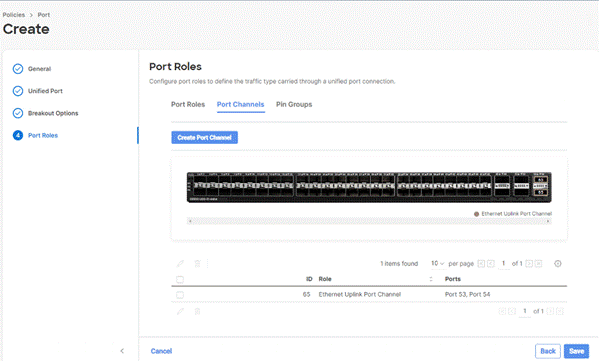
Task: Click the '1 items found' text
Action: (399, 264)
